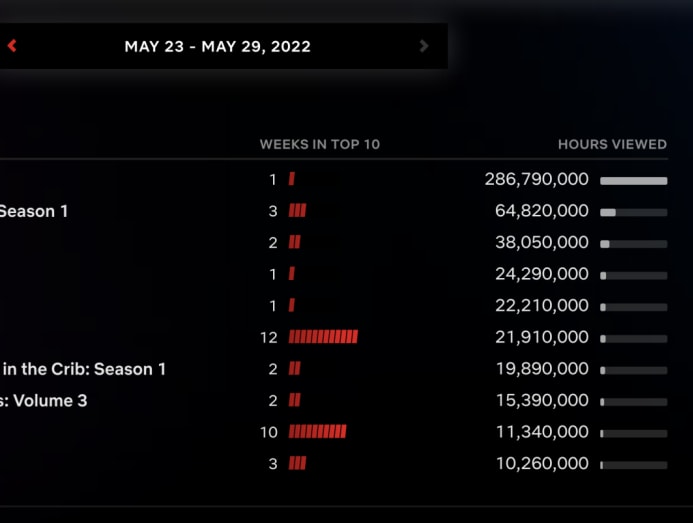Viewport: 693px width, 523px height.
Task: Click the 286,790,000 hours viewed bar
Action: click(x=634, y=180)
